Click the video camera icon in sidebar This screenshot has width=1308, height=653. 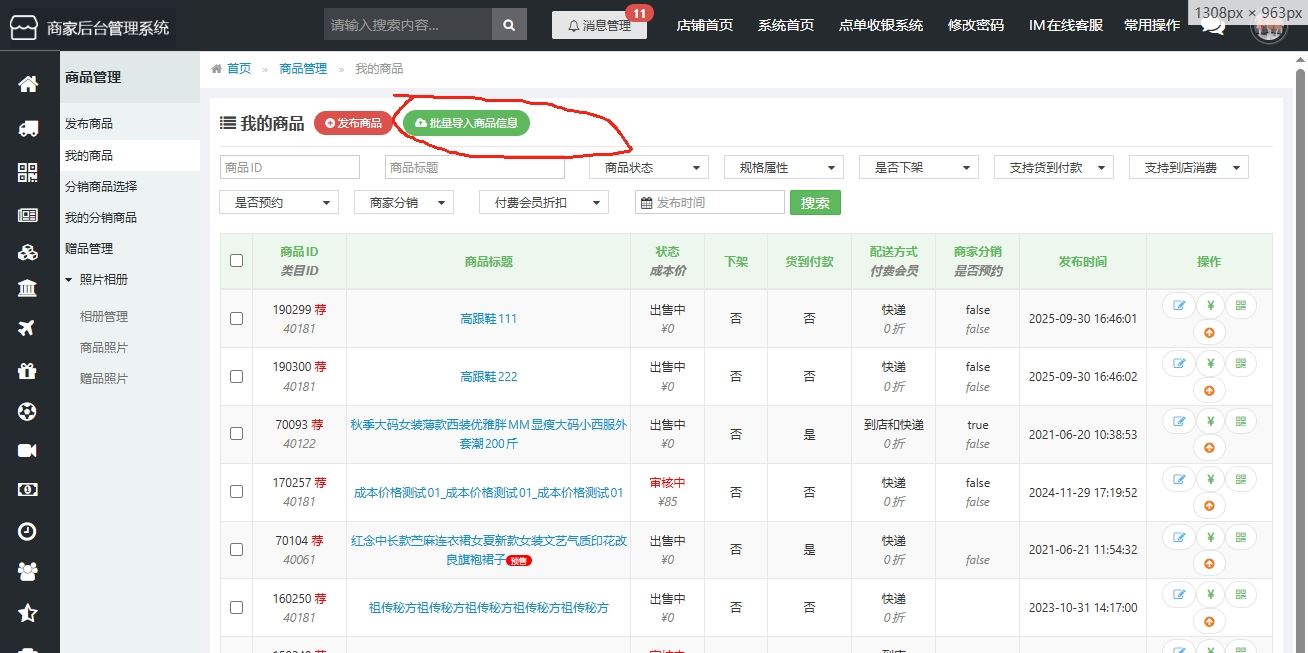tap(28, 451)
